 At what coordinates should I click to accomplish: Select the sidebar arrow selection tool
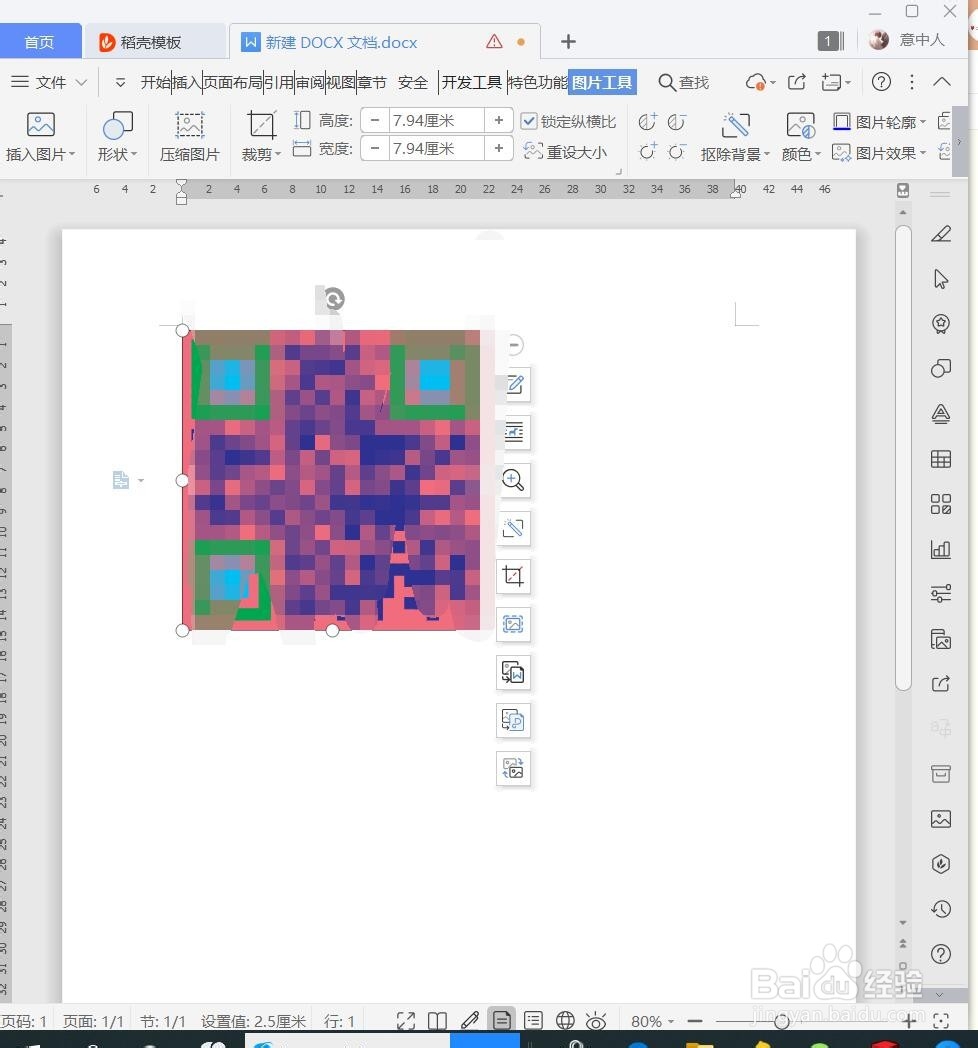[941, 279]
